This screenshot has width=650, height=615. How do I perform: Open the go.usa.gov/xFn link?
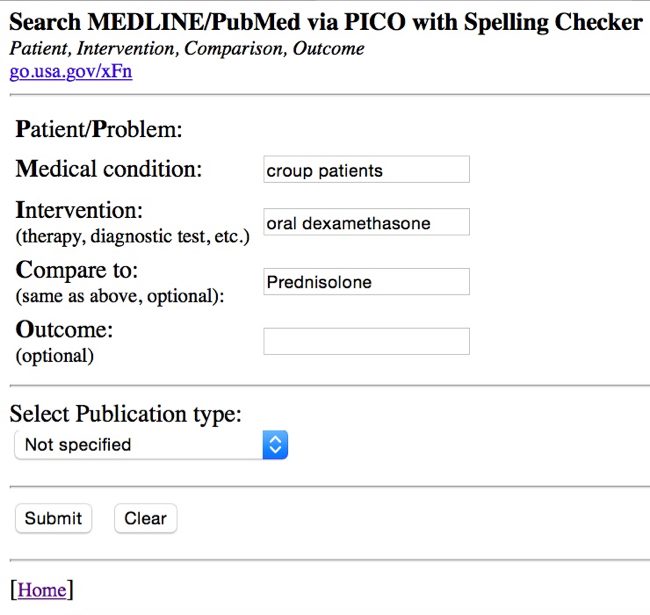(70, 71)
